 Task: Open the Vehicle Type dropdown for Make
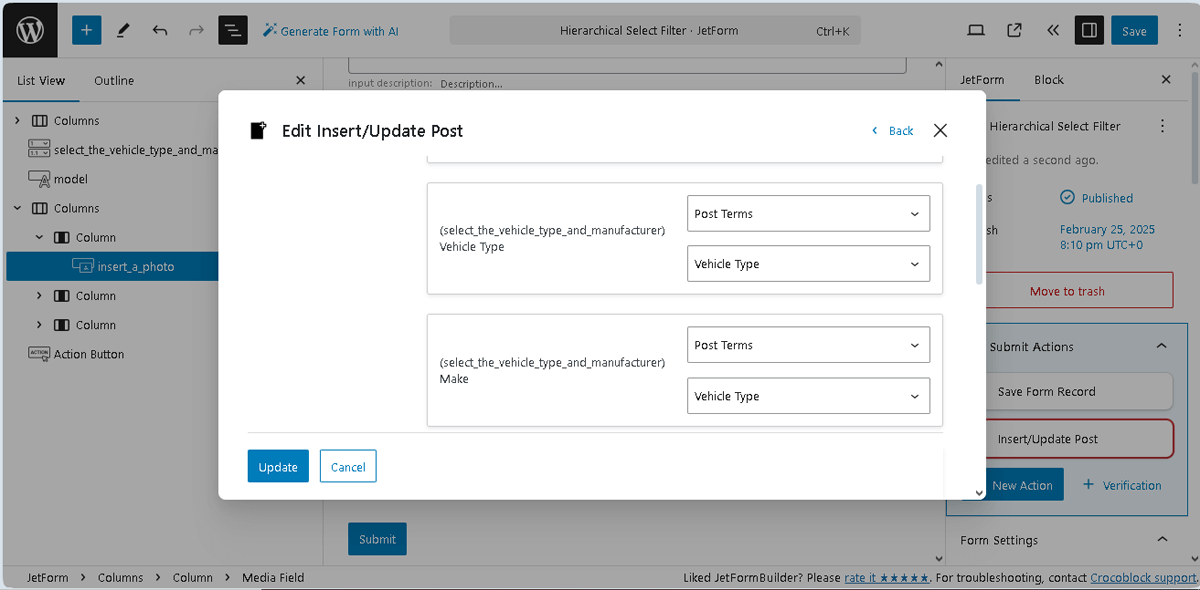pos(807,395)
